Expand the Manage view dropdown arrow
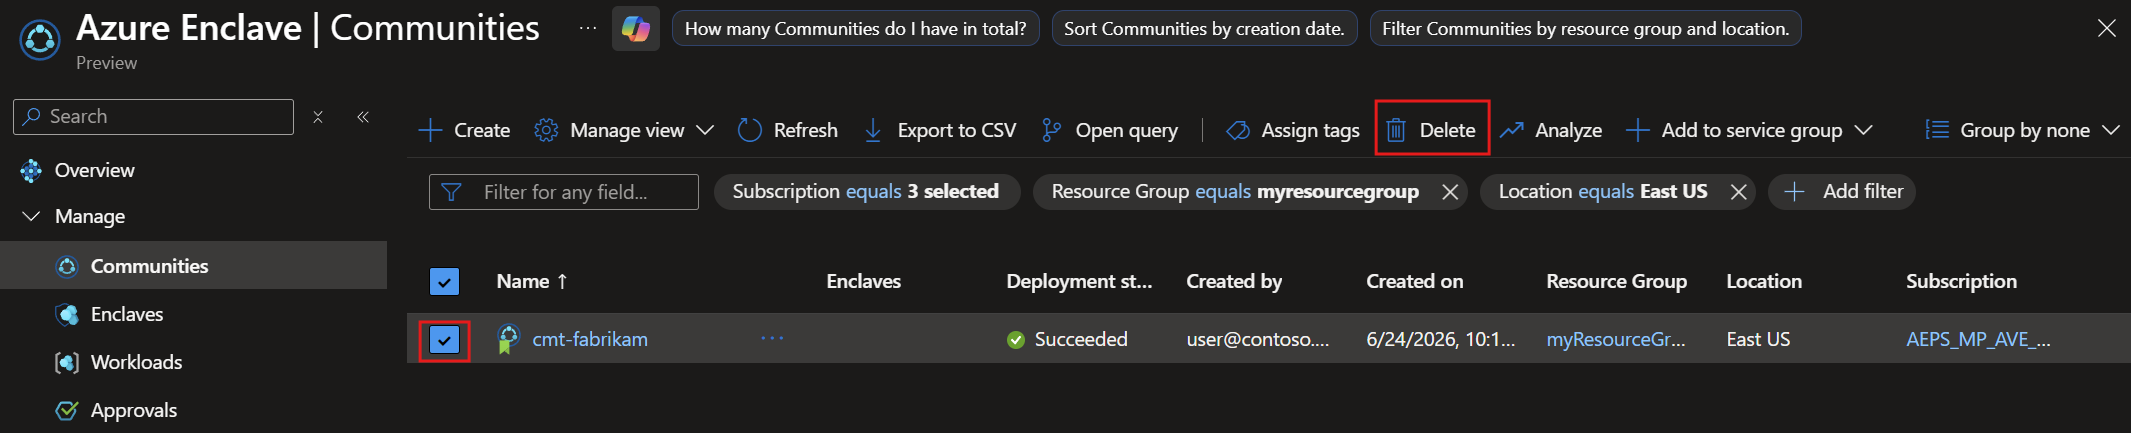Viewport: 2131px width, 433px height. click(x=705, y=130)
